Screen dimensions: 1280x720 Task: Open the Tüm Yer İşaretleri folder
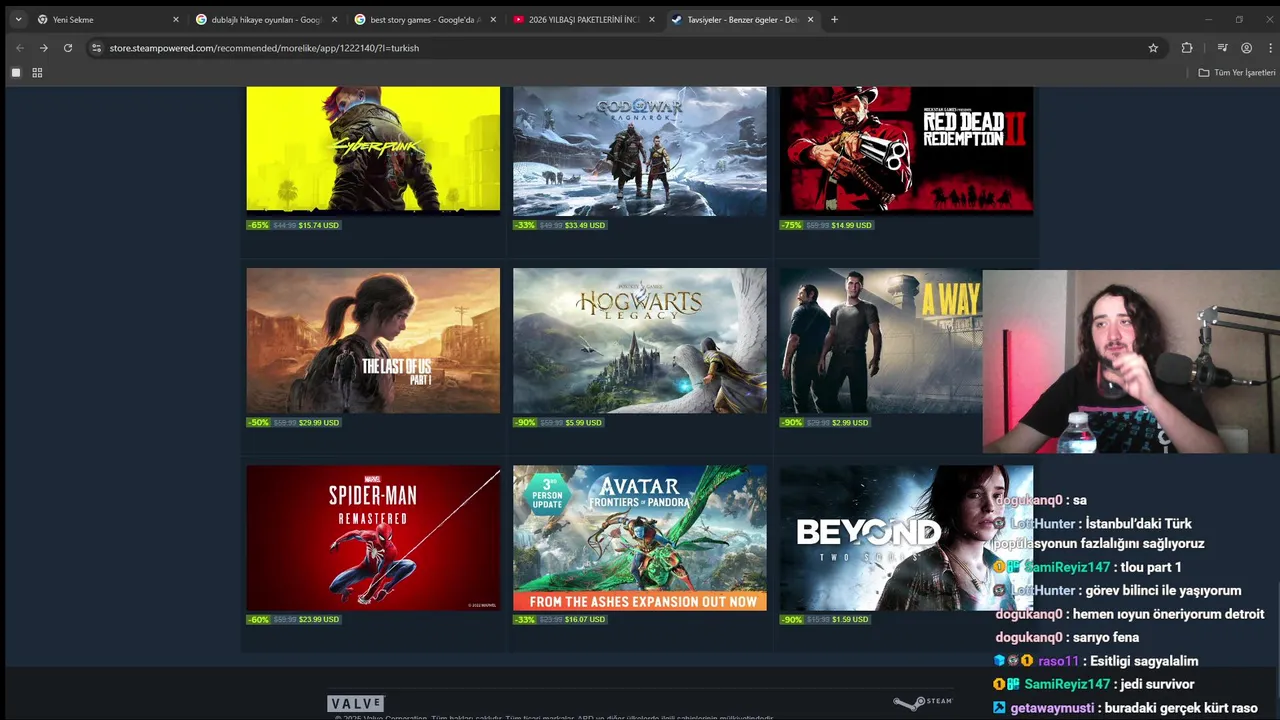pos(1237,72)
